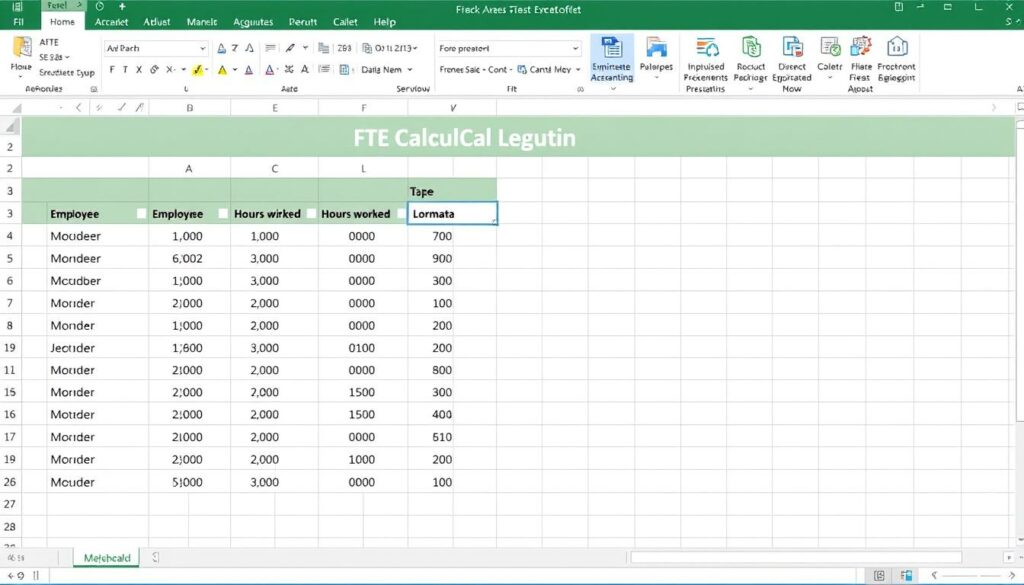Viewport: 1024px width, 585px height.
Task: Click the Inptuised Prexenents icon
Action: [707, 49]
